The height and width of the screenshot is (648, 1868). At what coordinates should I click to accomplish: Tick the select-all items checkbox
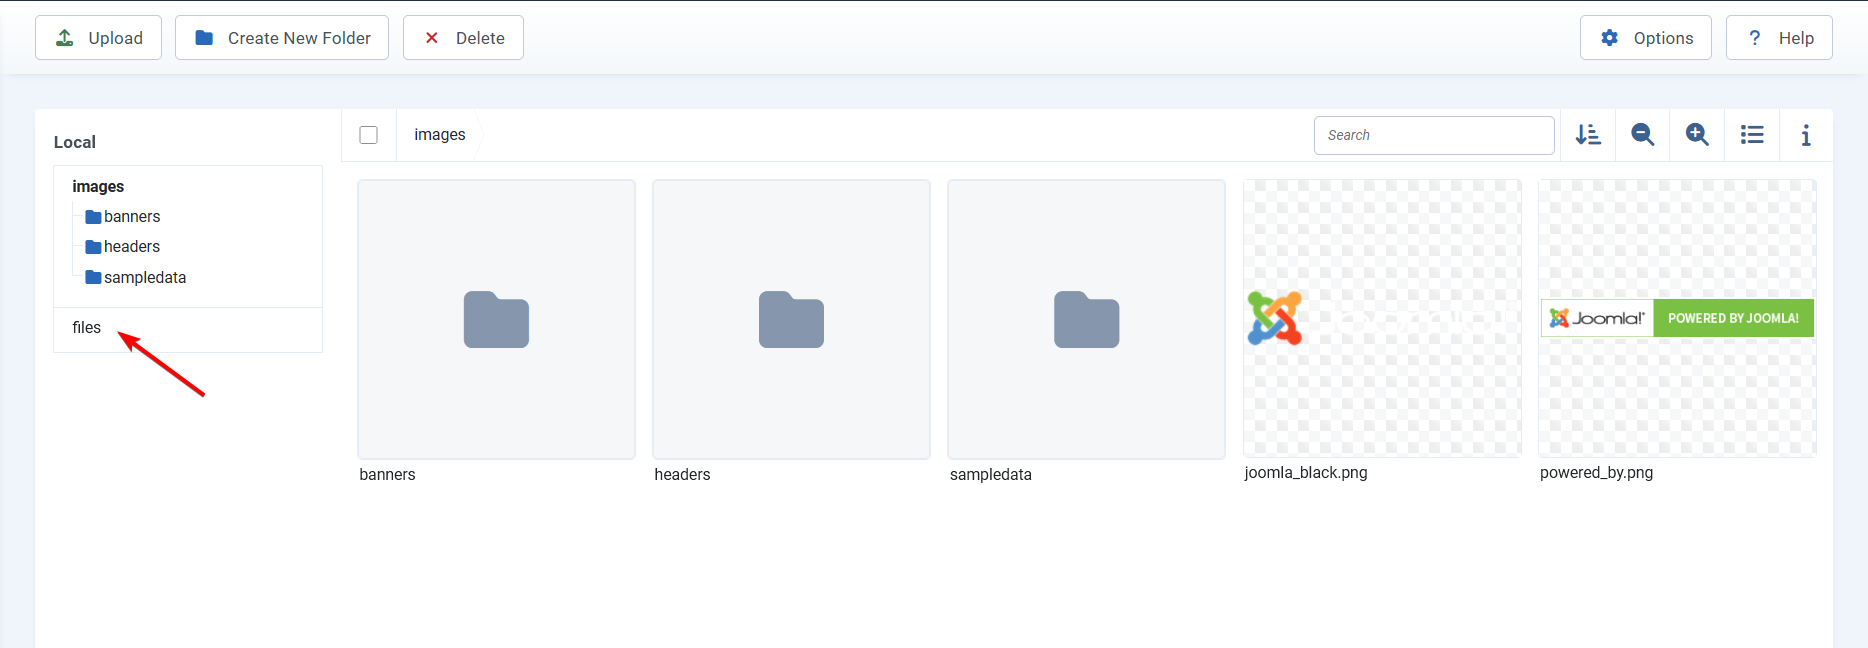pos(369,135)
